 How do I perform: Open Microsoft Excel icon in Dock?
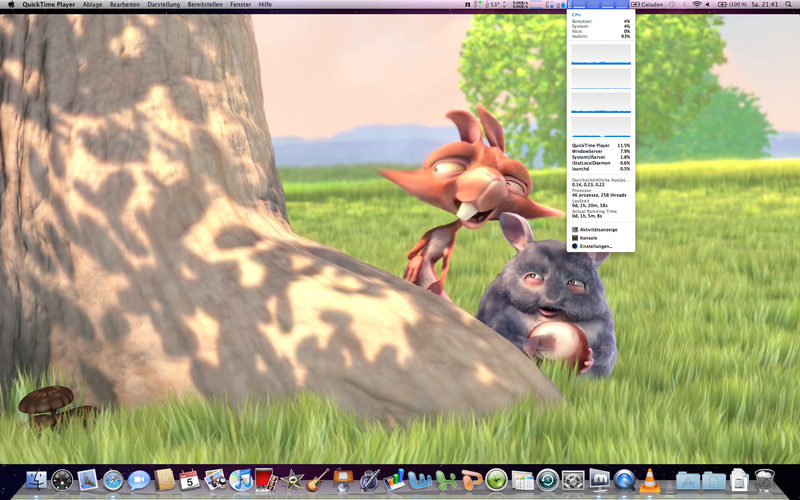446,480
